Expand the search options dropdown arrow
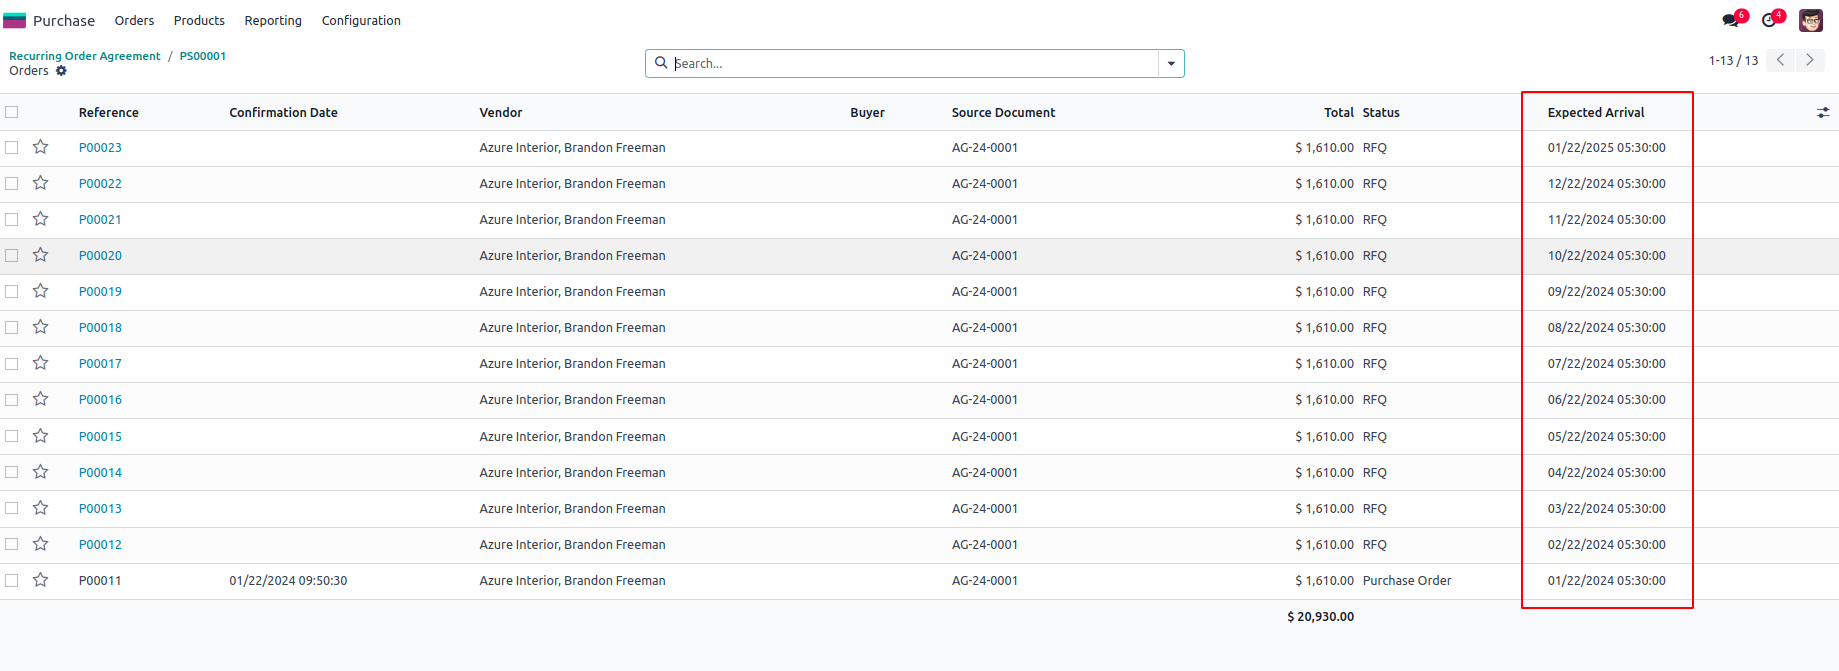The width and height of the screenshot is (1839, 671). pyautogui.click(x=1171, y=63)
